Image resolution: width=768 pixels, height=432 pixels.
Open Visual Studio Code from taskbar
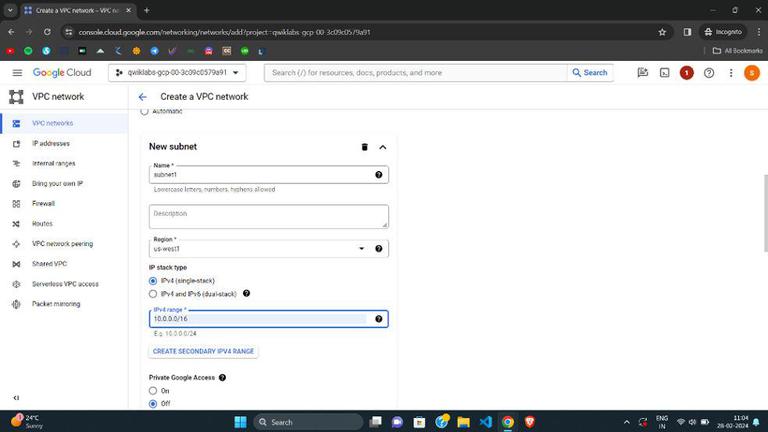(485, 422)
